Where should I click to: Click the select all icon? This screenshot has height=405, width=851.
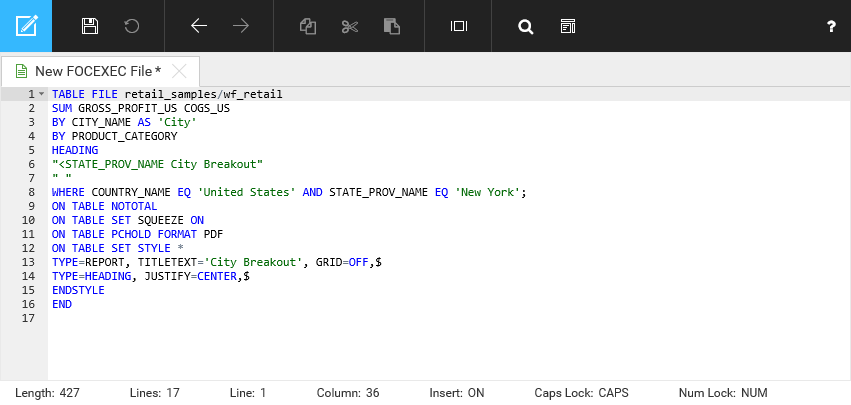pos(459,26)
